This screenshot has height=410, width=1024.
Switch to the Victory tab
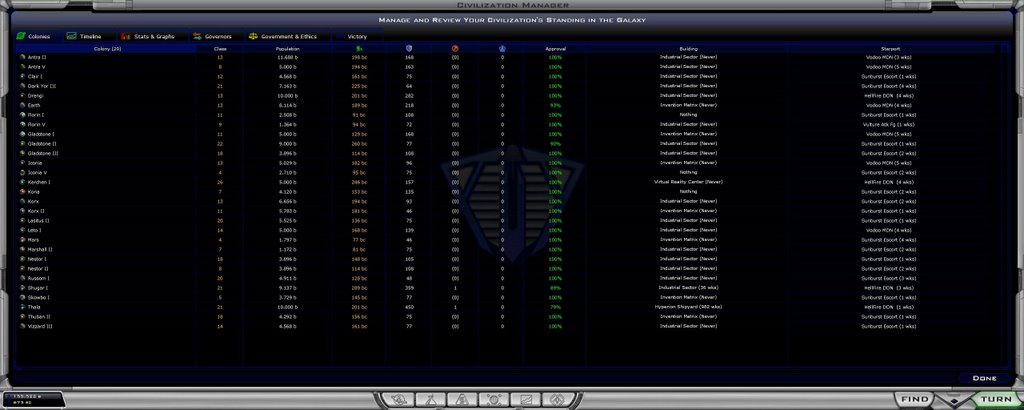[x=357, y=37]
